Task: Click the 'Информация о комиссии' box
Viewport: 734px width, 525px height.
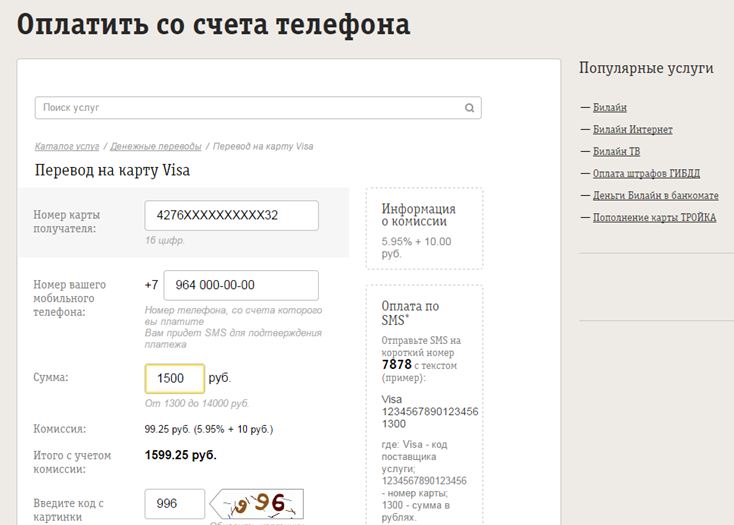Action: pyautogui.click(x=424, y=227)
